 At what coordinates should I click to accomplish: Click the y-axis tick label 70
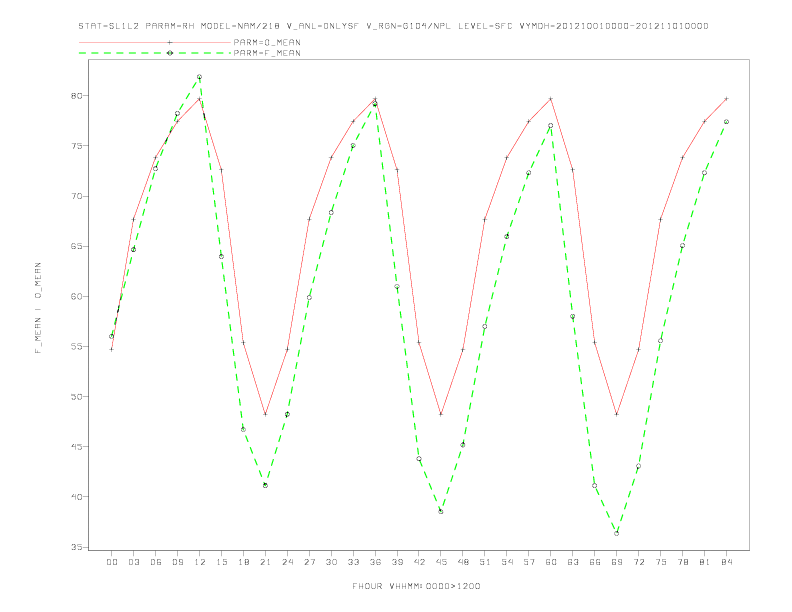pyautogui.click(x=75, y=196)
